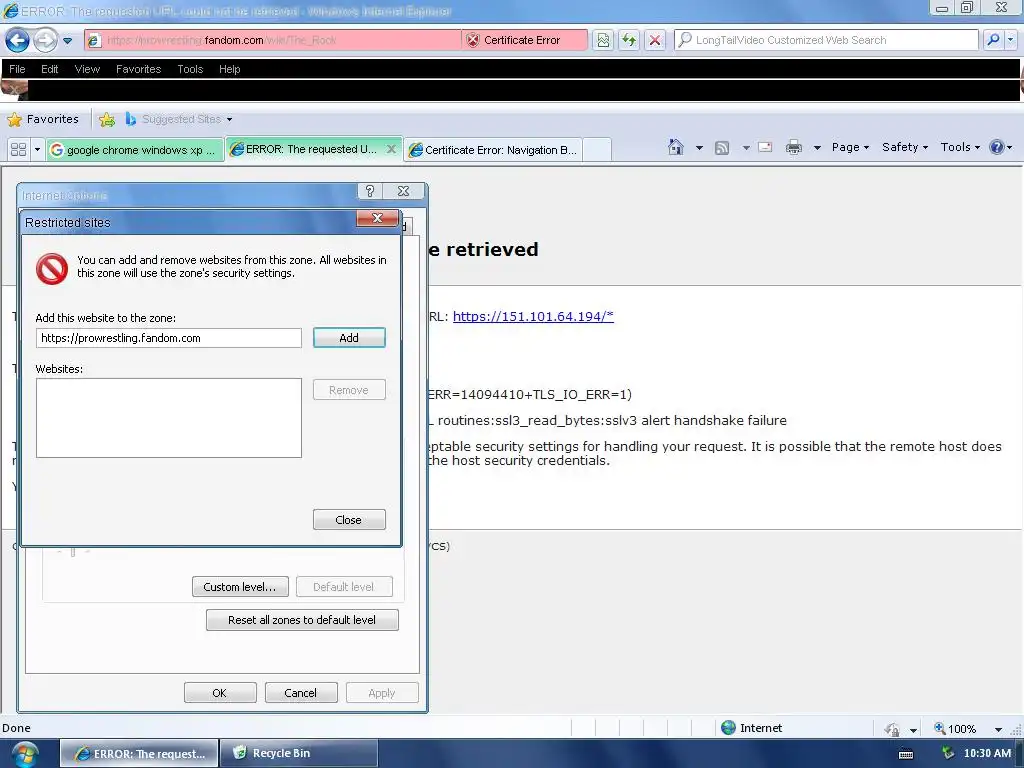Image resolution: width=1024 pixels, height=768 pixels.
Task: Click the command bar Help question icon
Action: [997, 147]
